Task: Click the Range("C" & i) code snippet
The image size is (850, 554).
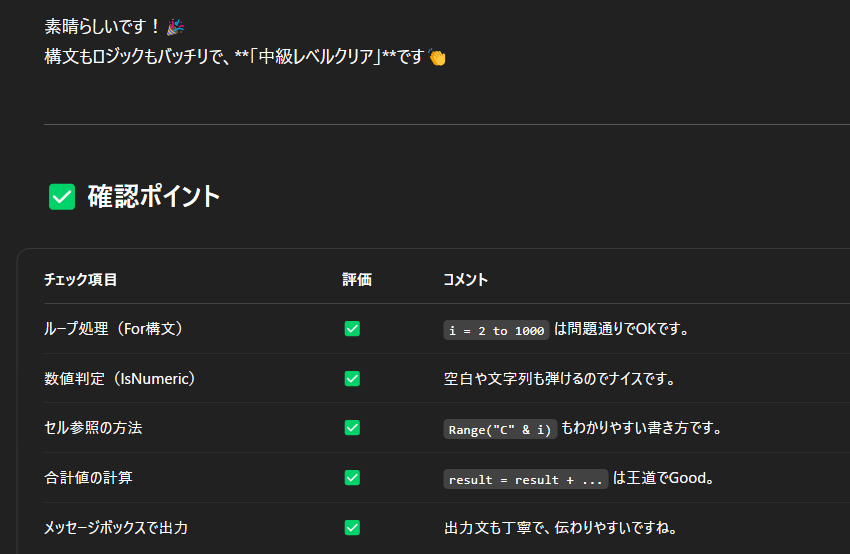Action: pyautogui.click(x=500, y=429)
